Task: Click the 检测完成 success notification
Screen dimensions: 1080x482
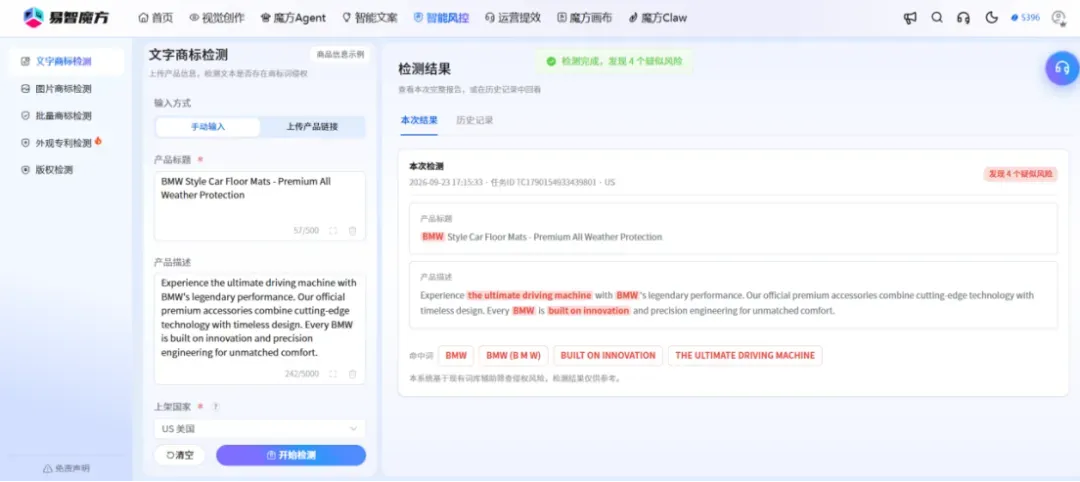Action: pos(614,61)
